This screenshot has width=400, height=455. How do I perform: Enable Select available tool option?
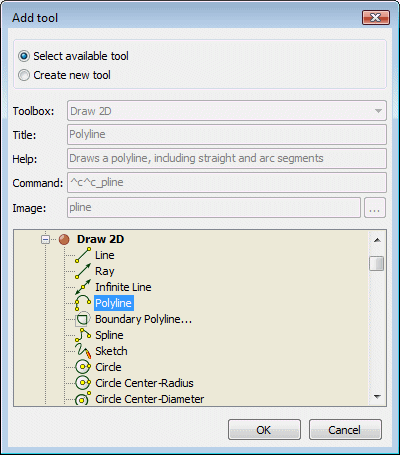point(24,56)
